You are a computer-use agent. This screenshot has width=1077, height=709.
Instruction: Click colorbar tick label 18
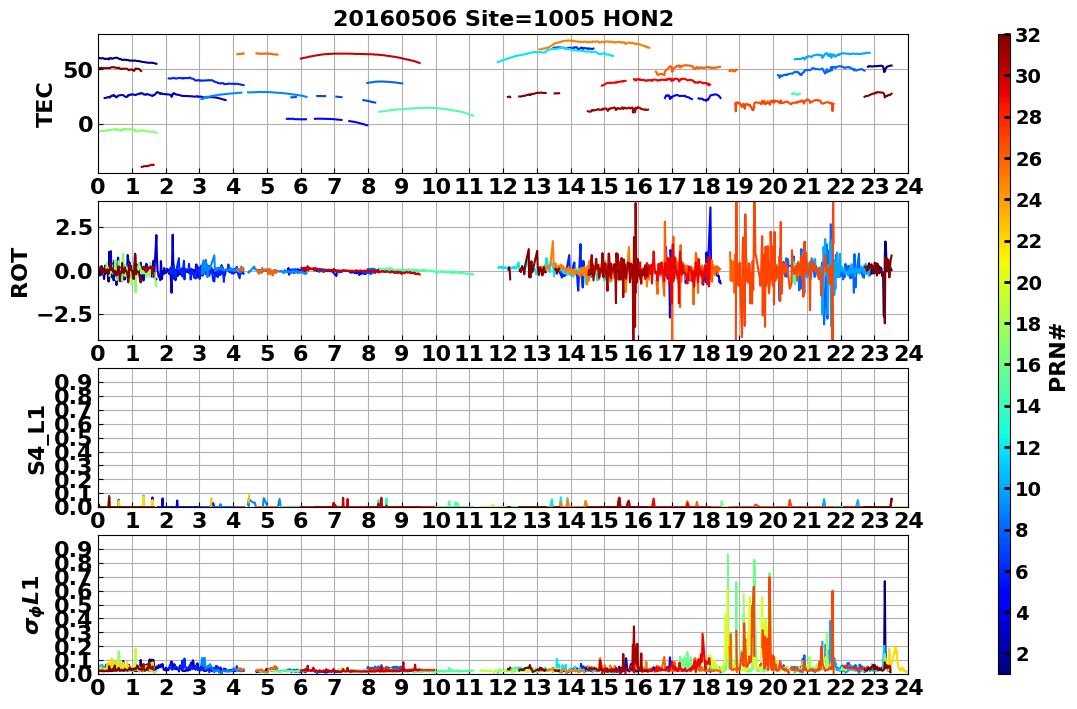pyautogui.click(x=1028, y=324)
